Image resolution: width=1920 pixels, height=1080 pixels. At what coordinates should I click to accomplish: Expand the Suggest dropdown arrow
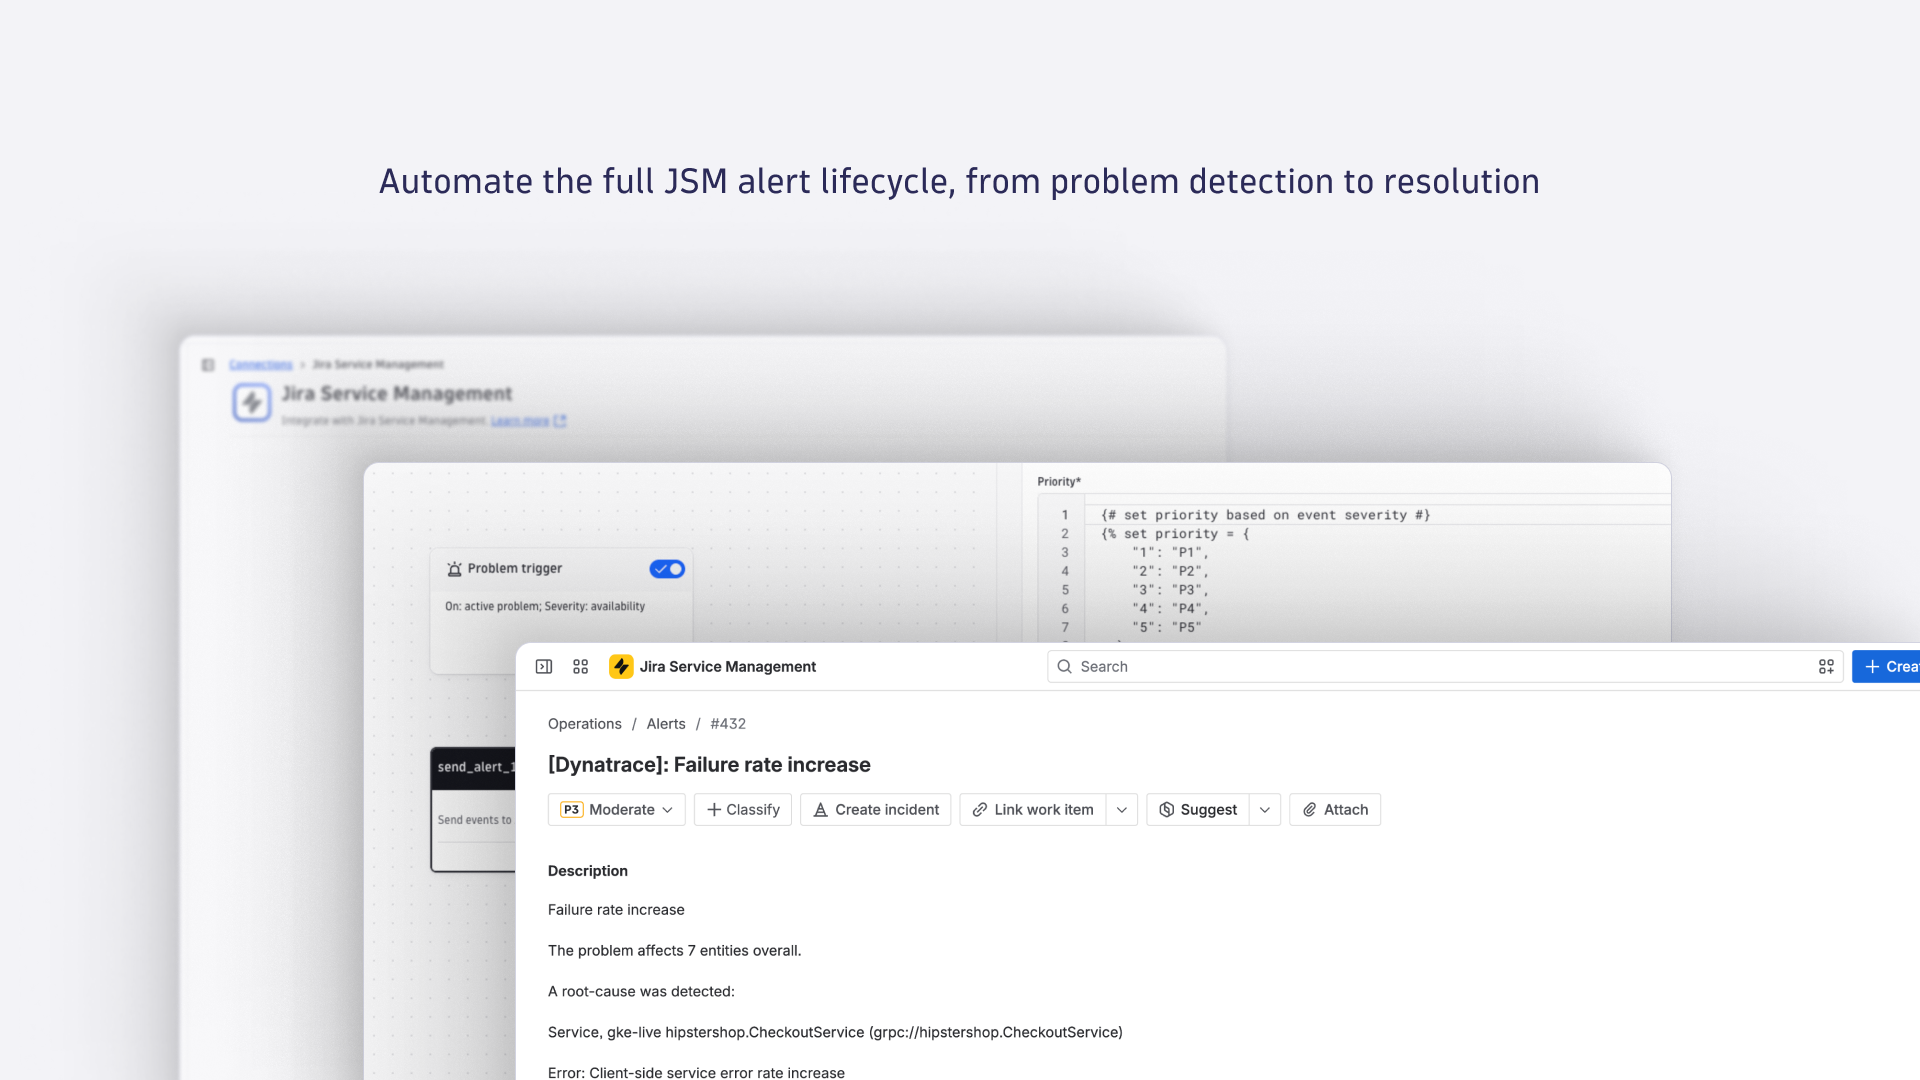click(x=1265, y=810)
